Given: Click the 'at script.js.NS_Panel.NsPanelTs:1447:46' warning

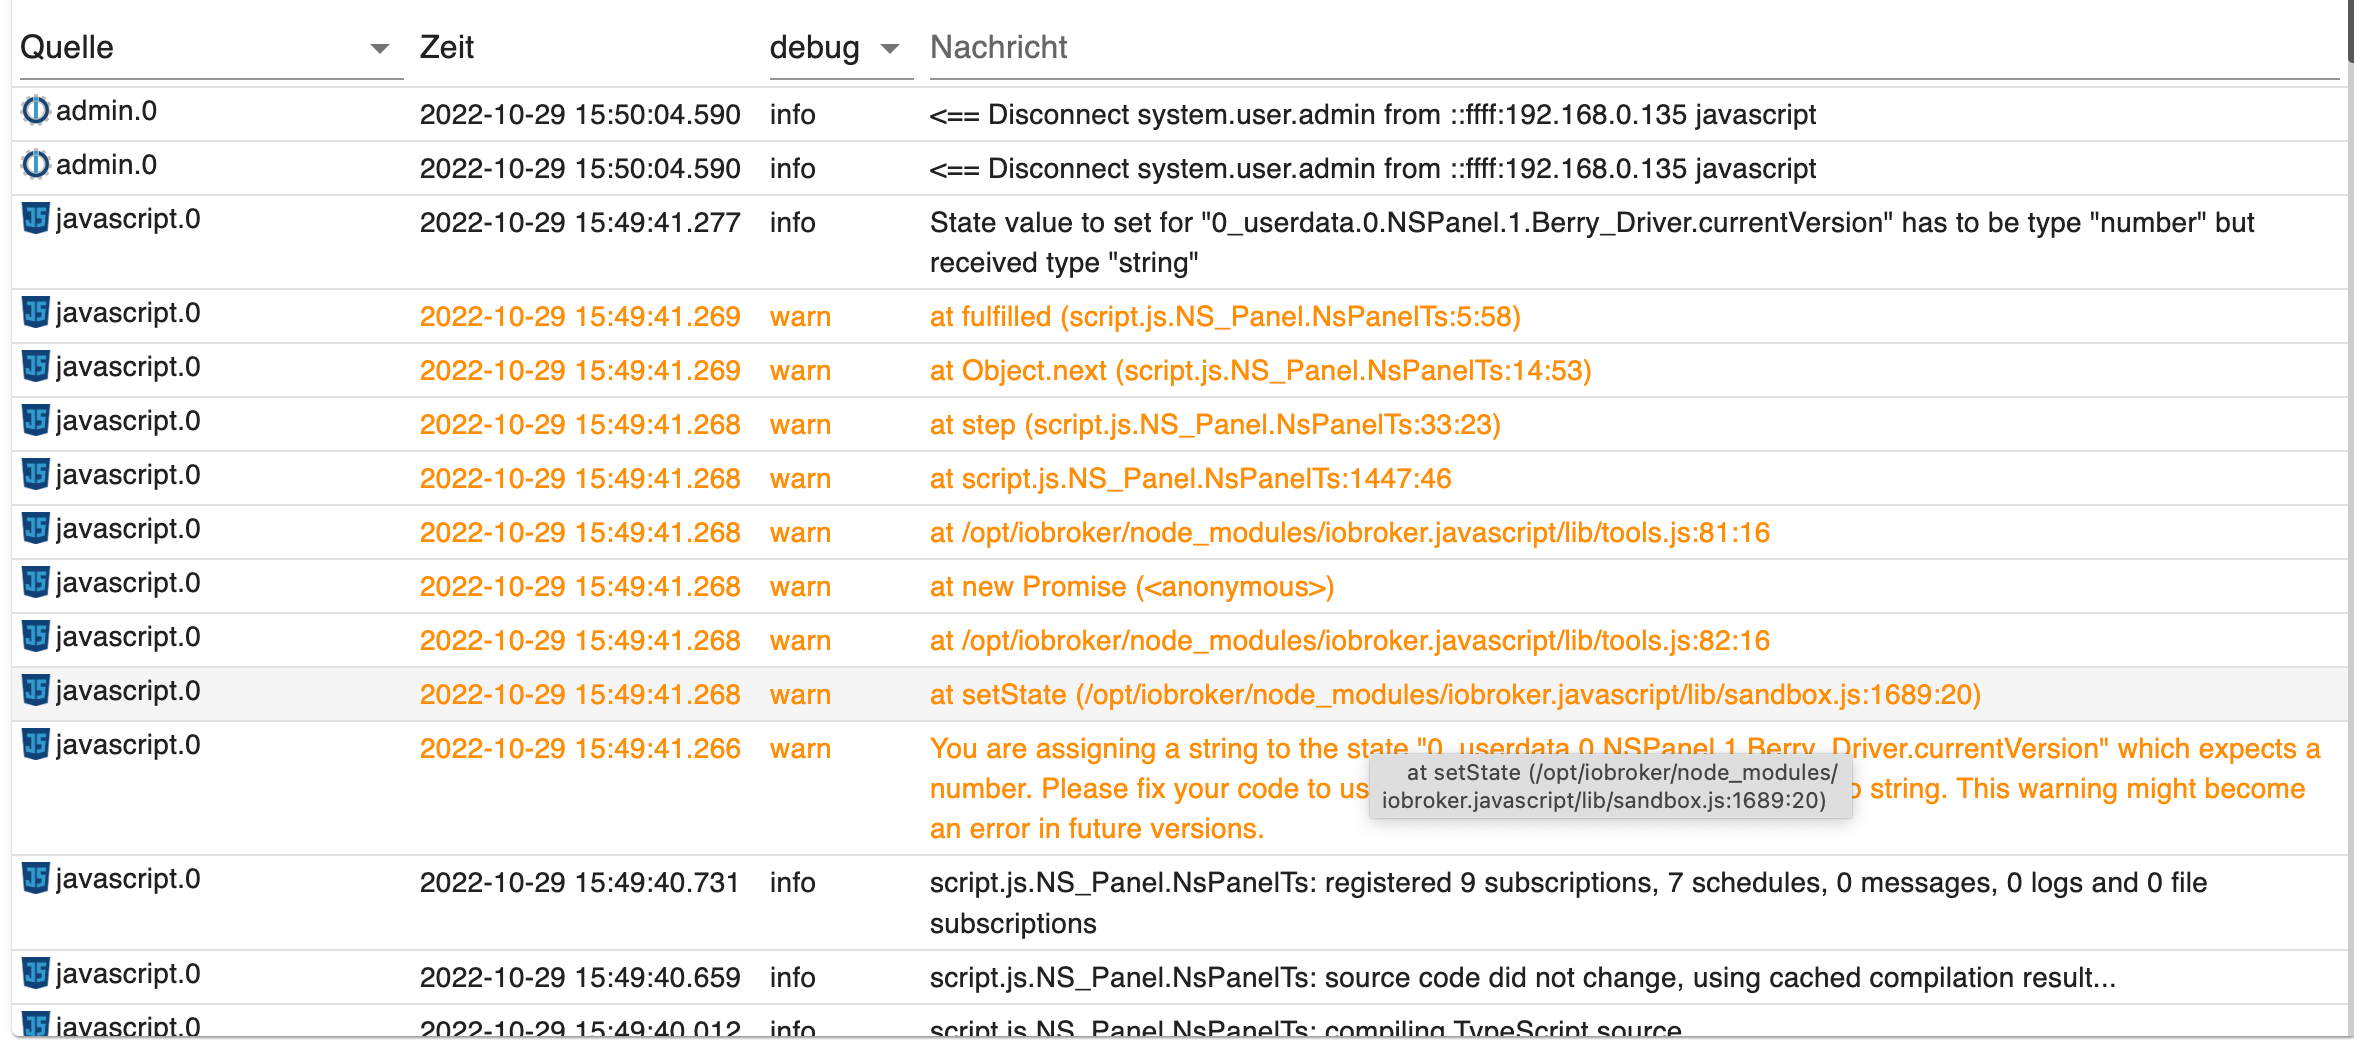Looking at the screenshot, I should point(1190,479).
